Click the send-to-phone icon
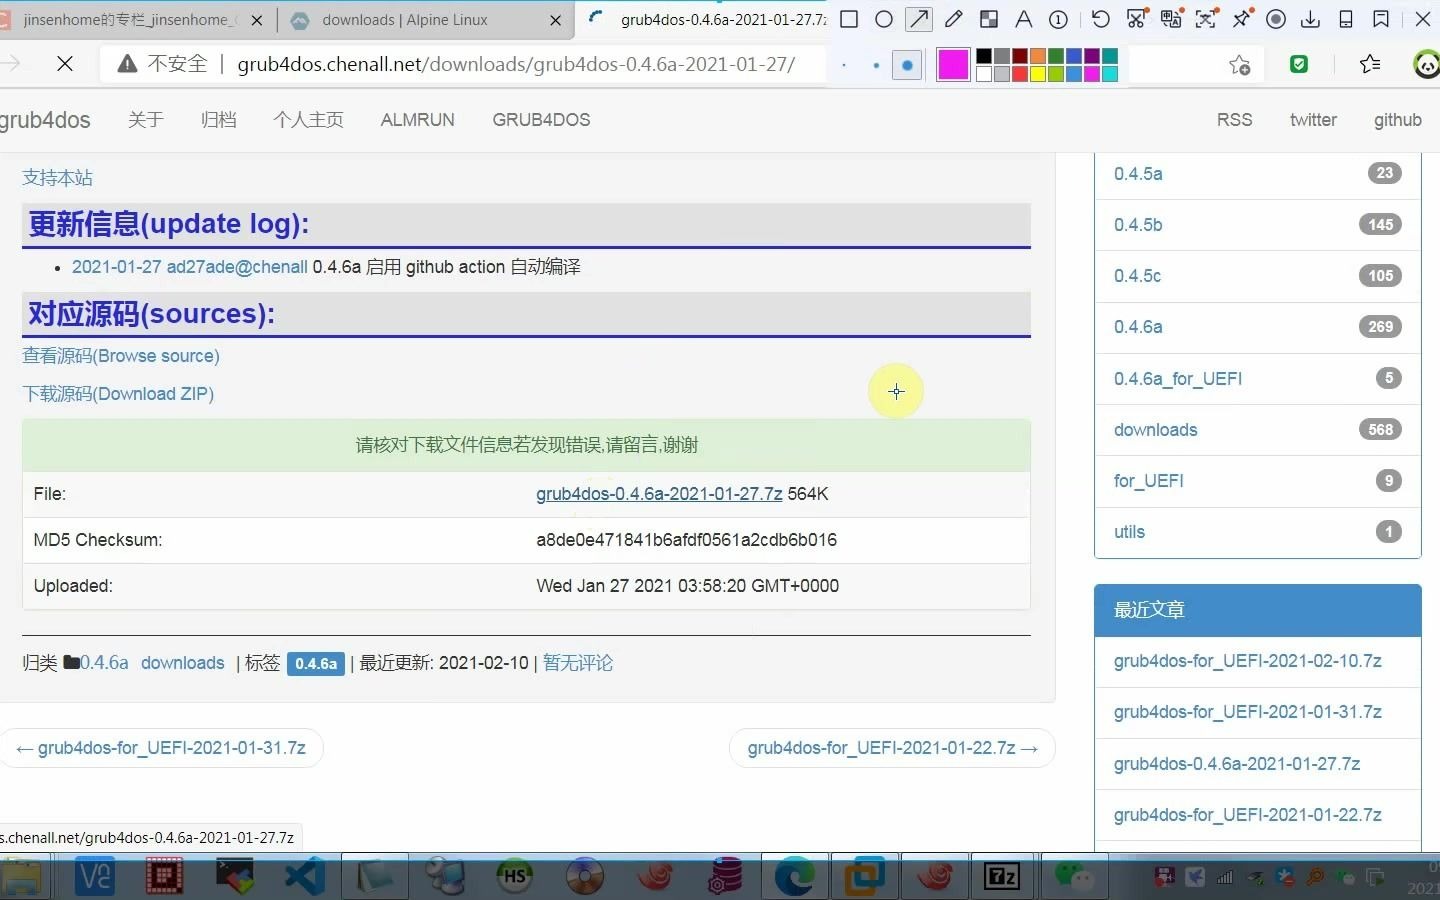The image size is (1440, 900). (x=1346, y=19)
